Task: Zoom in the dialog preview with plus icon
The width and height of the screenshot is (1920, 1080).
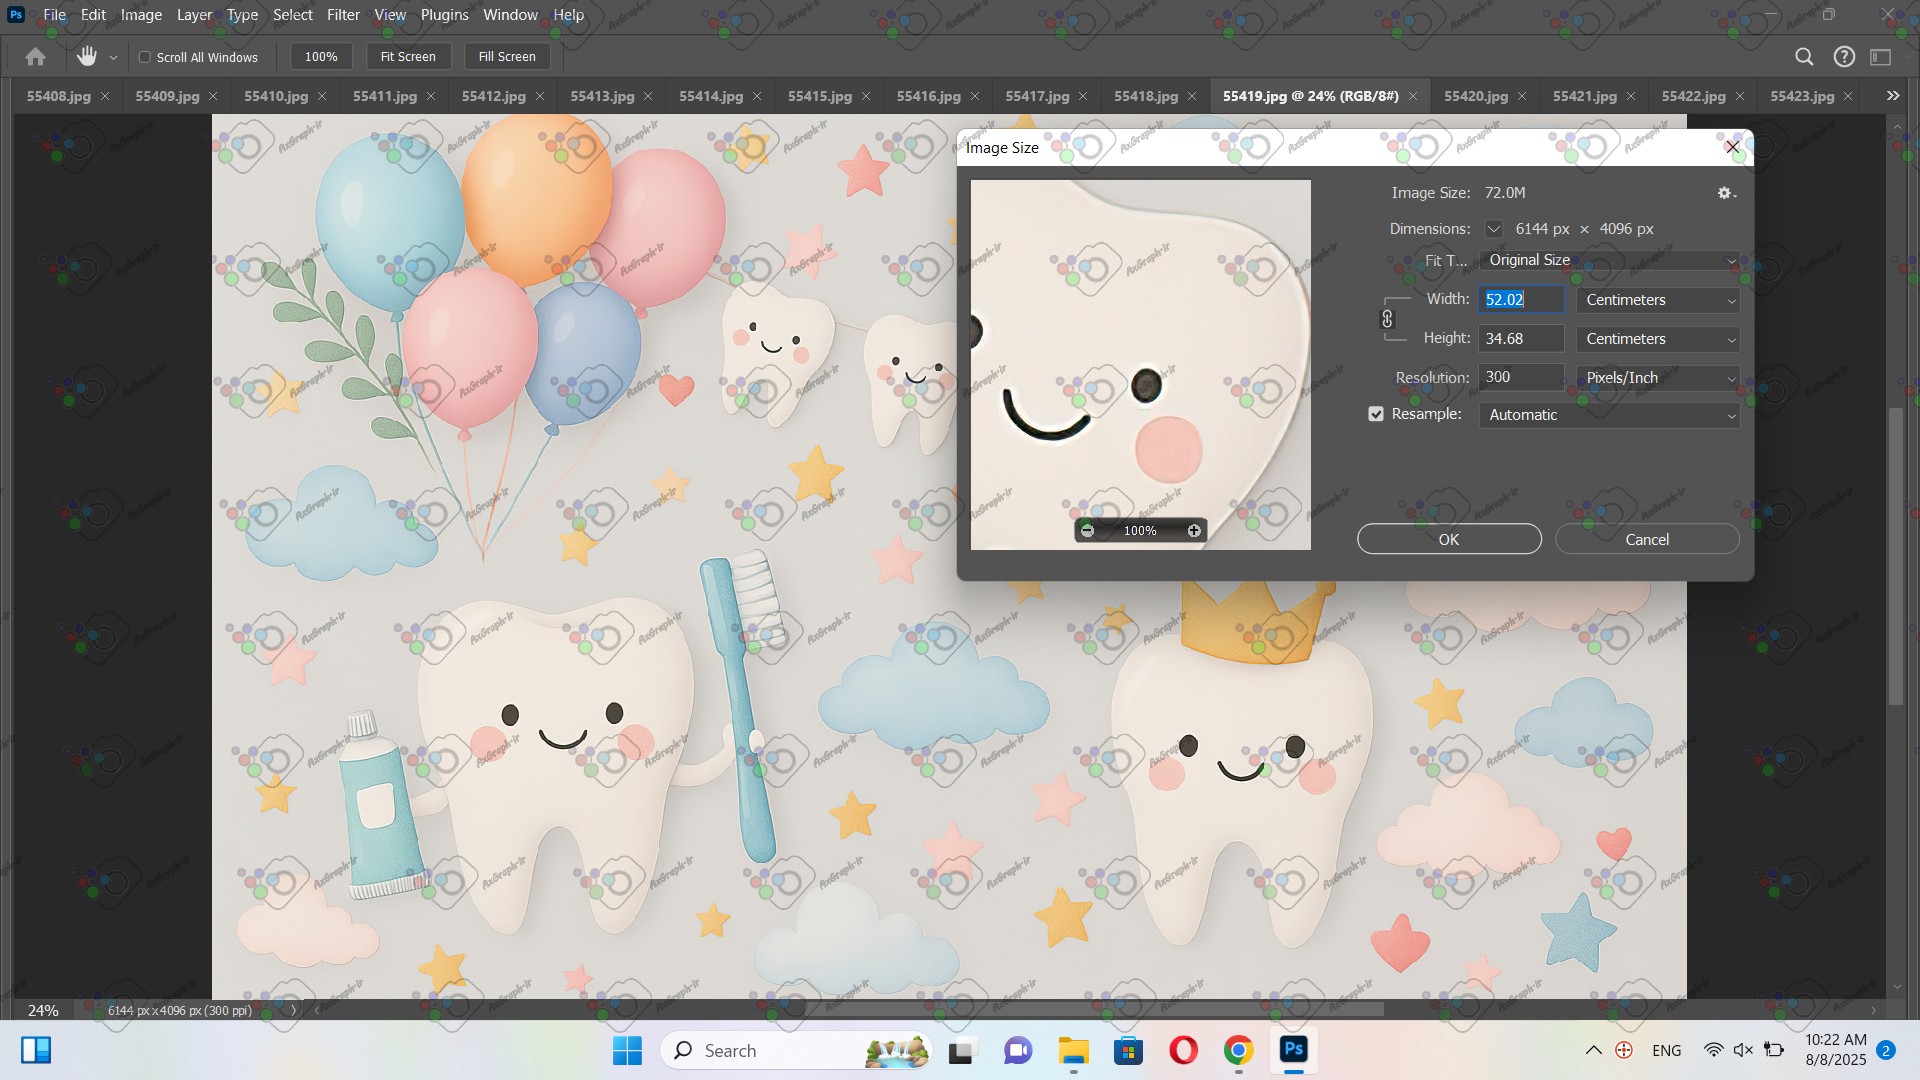Action: pos(1194,531)
